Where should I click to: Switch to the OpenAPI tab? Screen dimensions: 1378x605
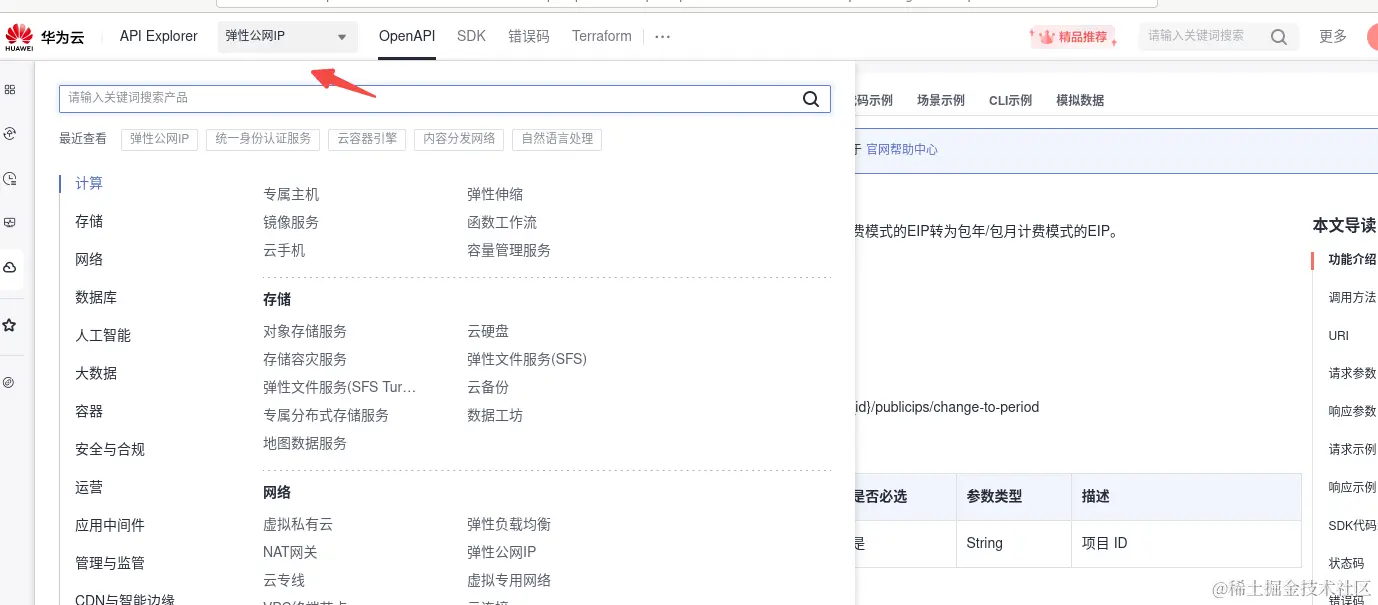pyautogui.click(x=407, y=36)
